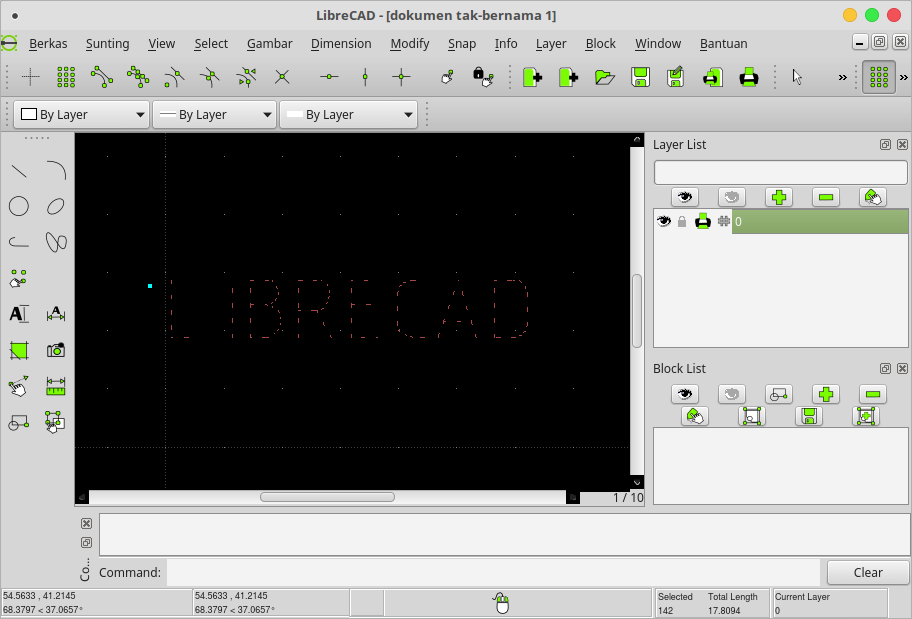Image resolution: width=912 pixels, height=619 pixels.
Task: Toggle printing for layer 0
Action: [x=703, y=222]
